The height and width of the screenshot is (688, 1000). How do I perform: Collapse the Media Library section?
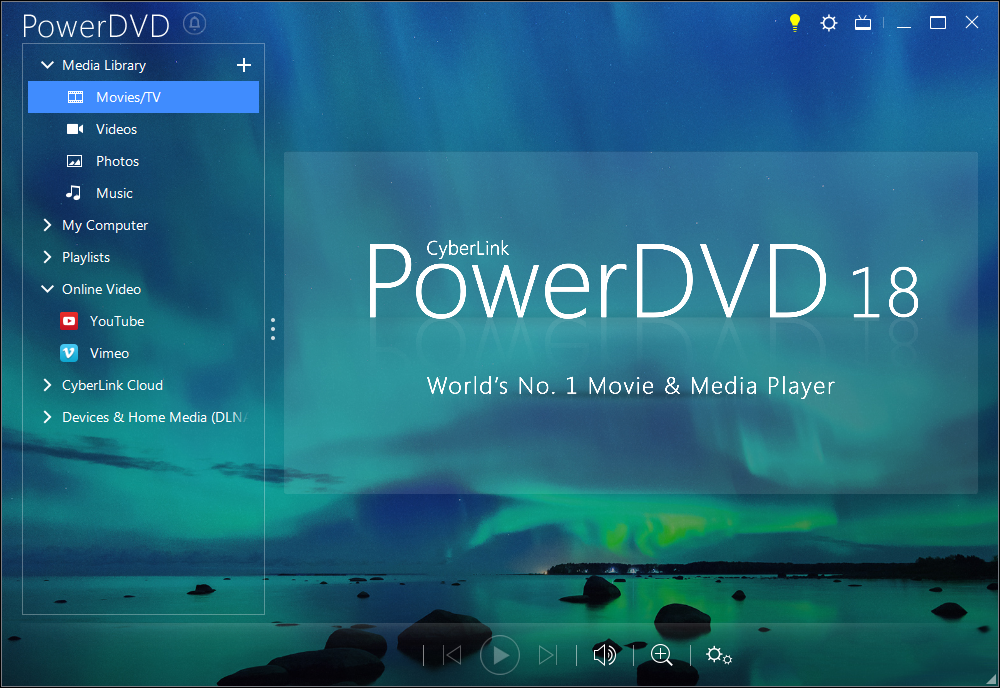(x=47, y=65)
